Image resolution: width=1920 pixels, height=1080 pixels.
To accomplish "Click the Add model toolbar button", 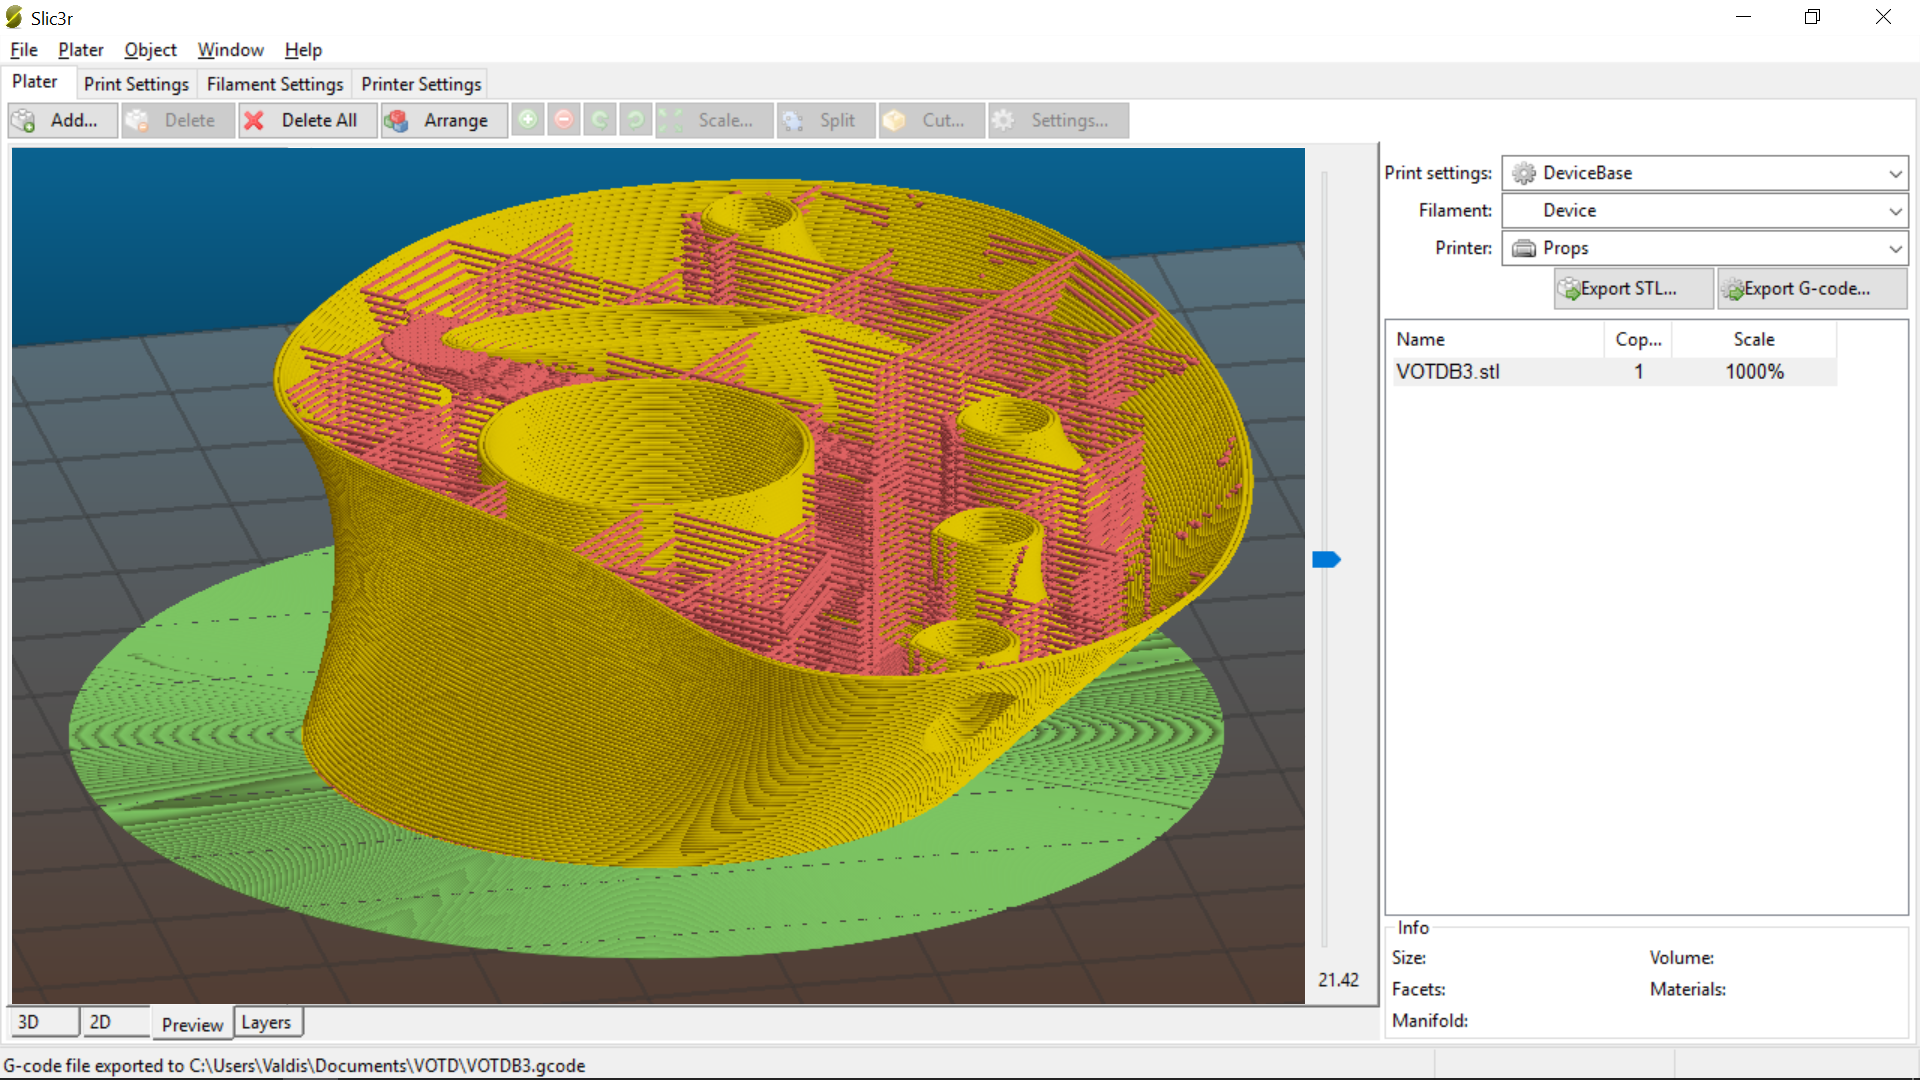I will (62, 120).
